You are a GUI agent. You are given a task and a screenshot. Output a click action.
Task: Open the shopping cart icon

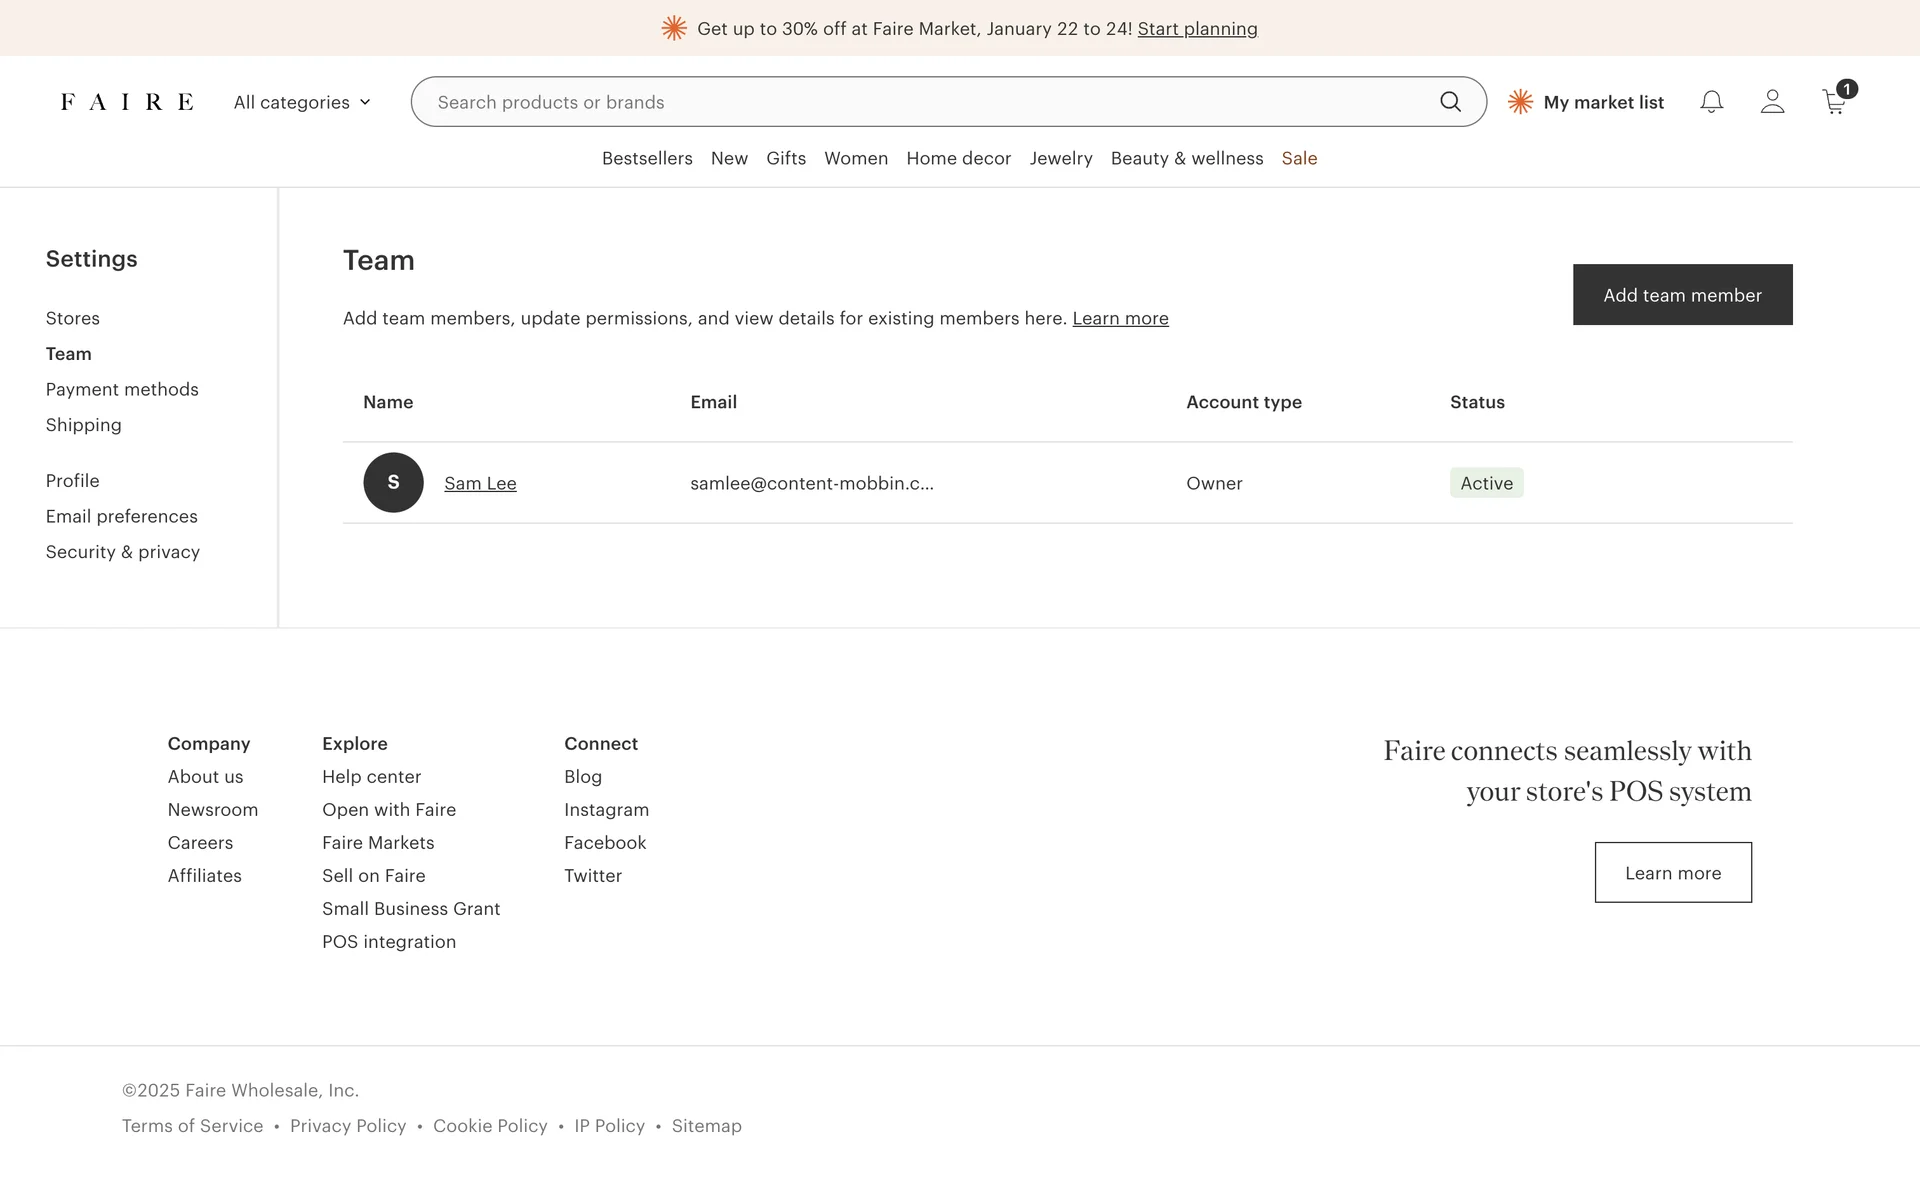click(1834, 102)
